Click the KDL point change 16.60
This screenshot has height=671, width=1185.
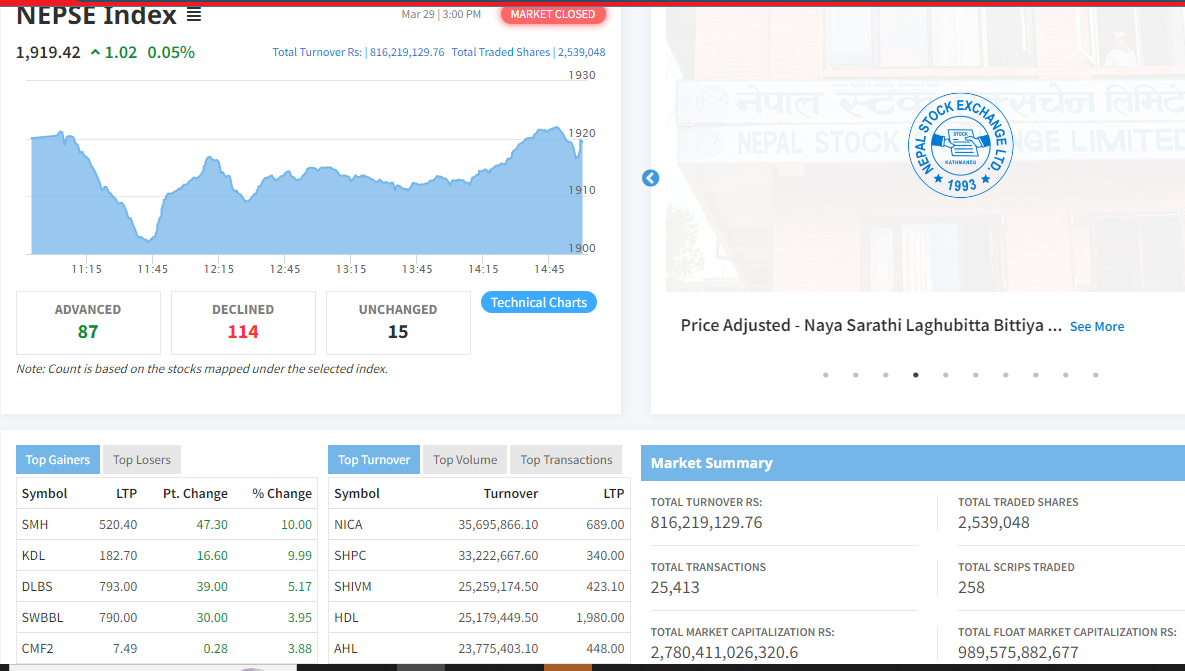click(212, 555)
